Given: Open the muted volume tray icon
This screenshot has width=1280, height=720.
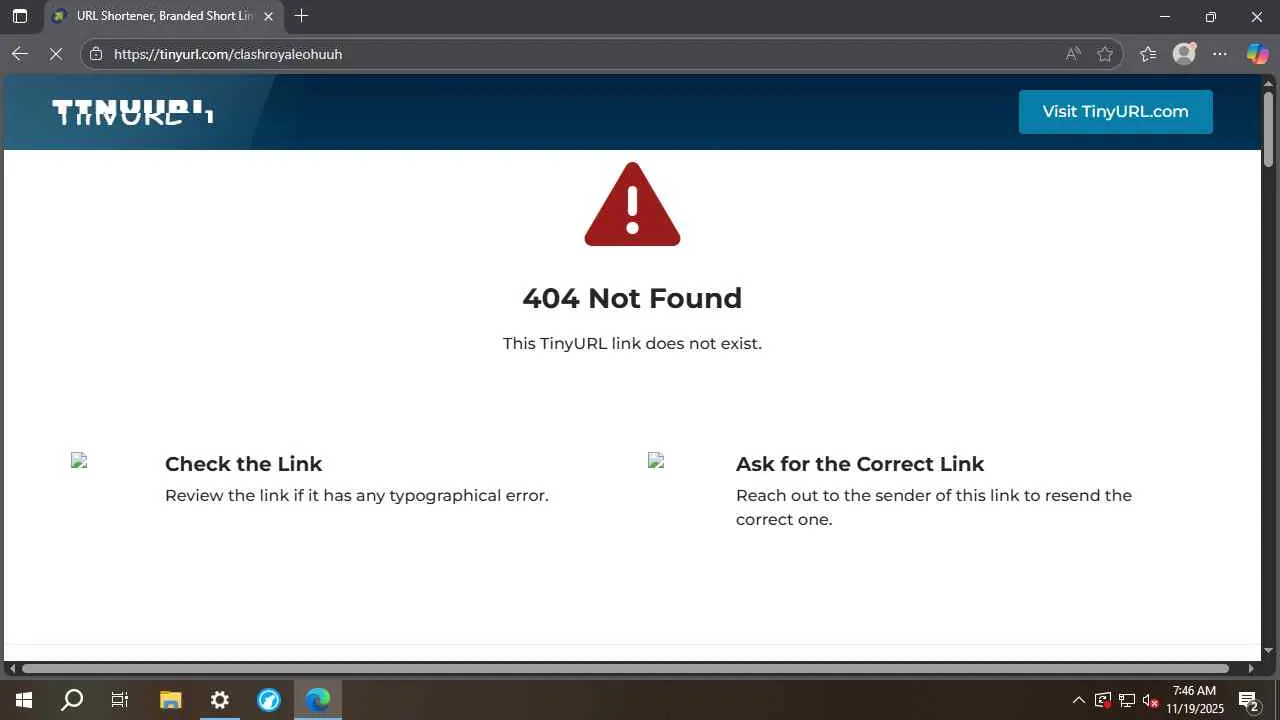Looking at the screenshot, I should tap(1151, 700).
